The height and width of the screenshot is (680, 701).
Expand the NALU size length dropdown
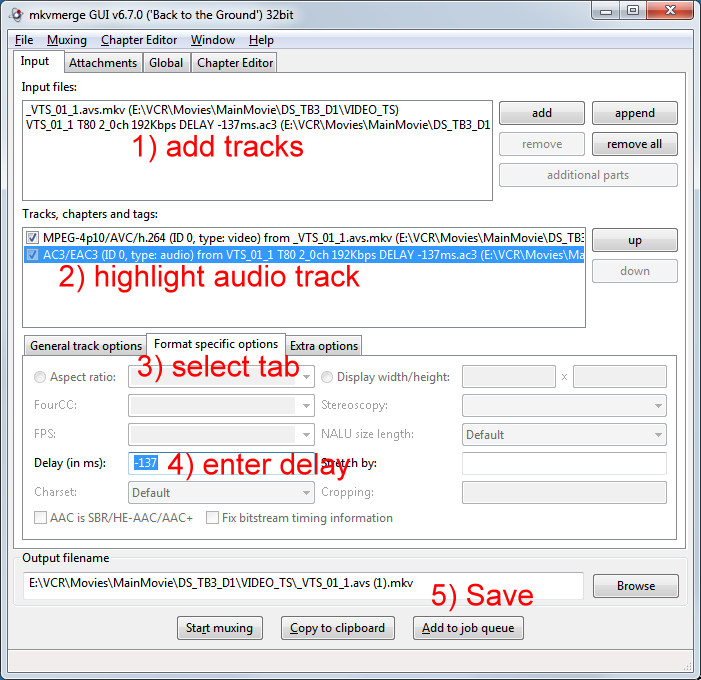pos(658,435)
